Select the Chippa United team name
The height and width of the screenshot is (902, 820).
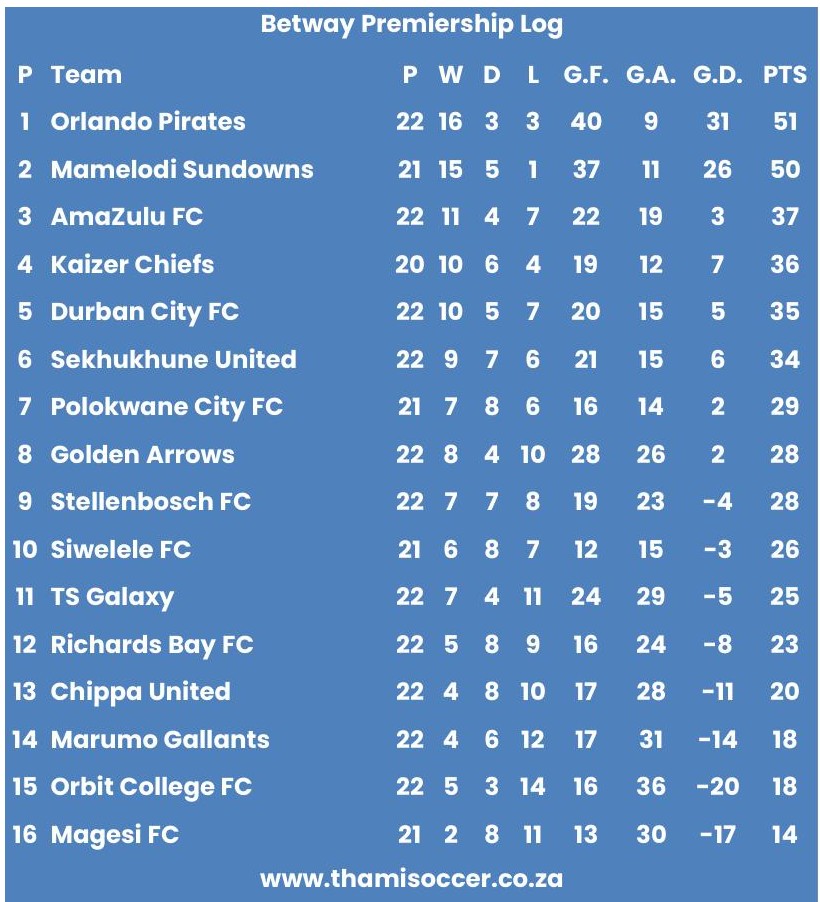pos(140,692)
